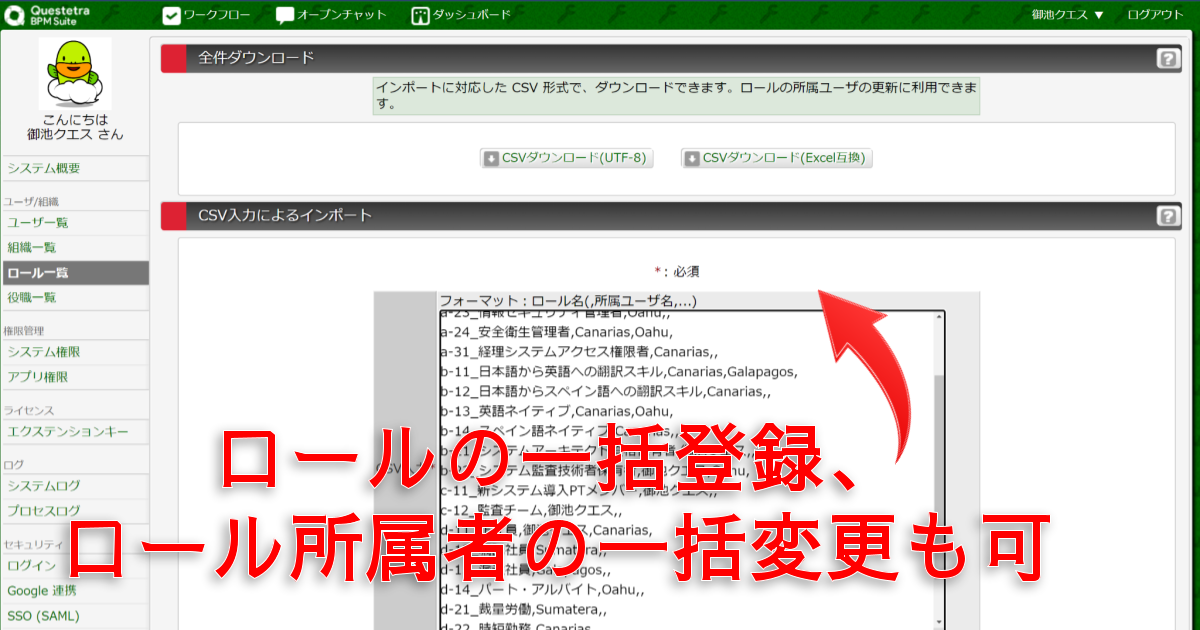Click help icon for 全件ダウンロード section
The width and height of the screenshot is (1200, 630).
(x=1167, y=59)
